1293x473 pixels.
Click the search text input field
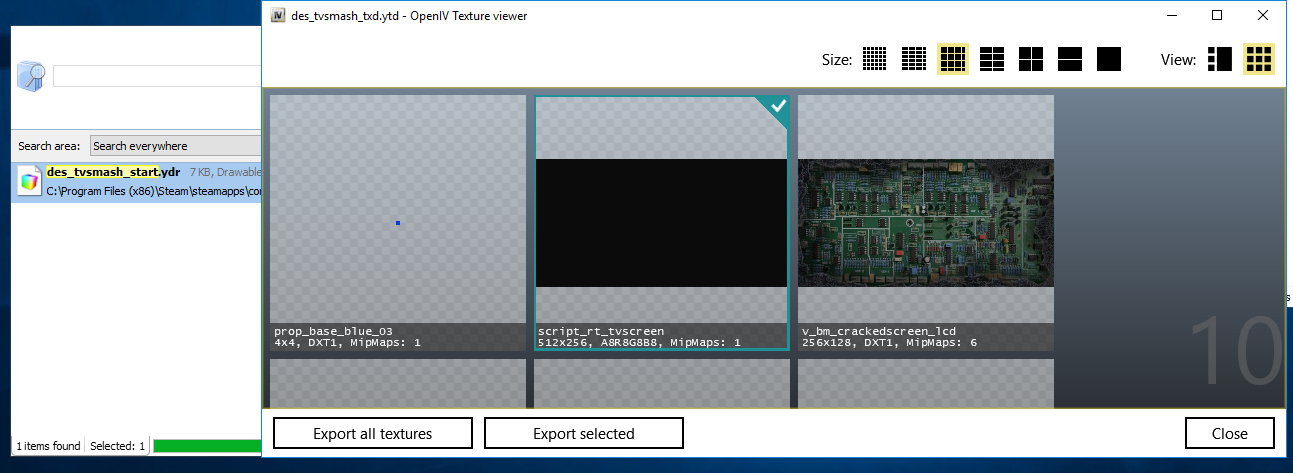(157, 76)
